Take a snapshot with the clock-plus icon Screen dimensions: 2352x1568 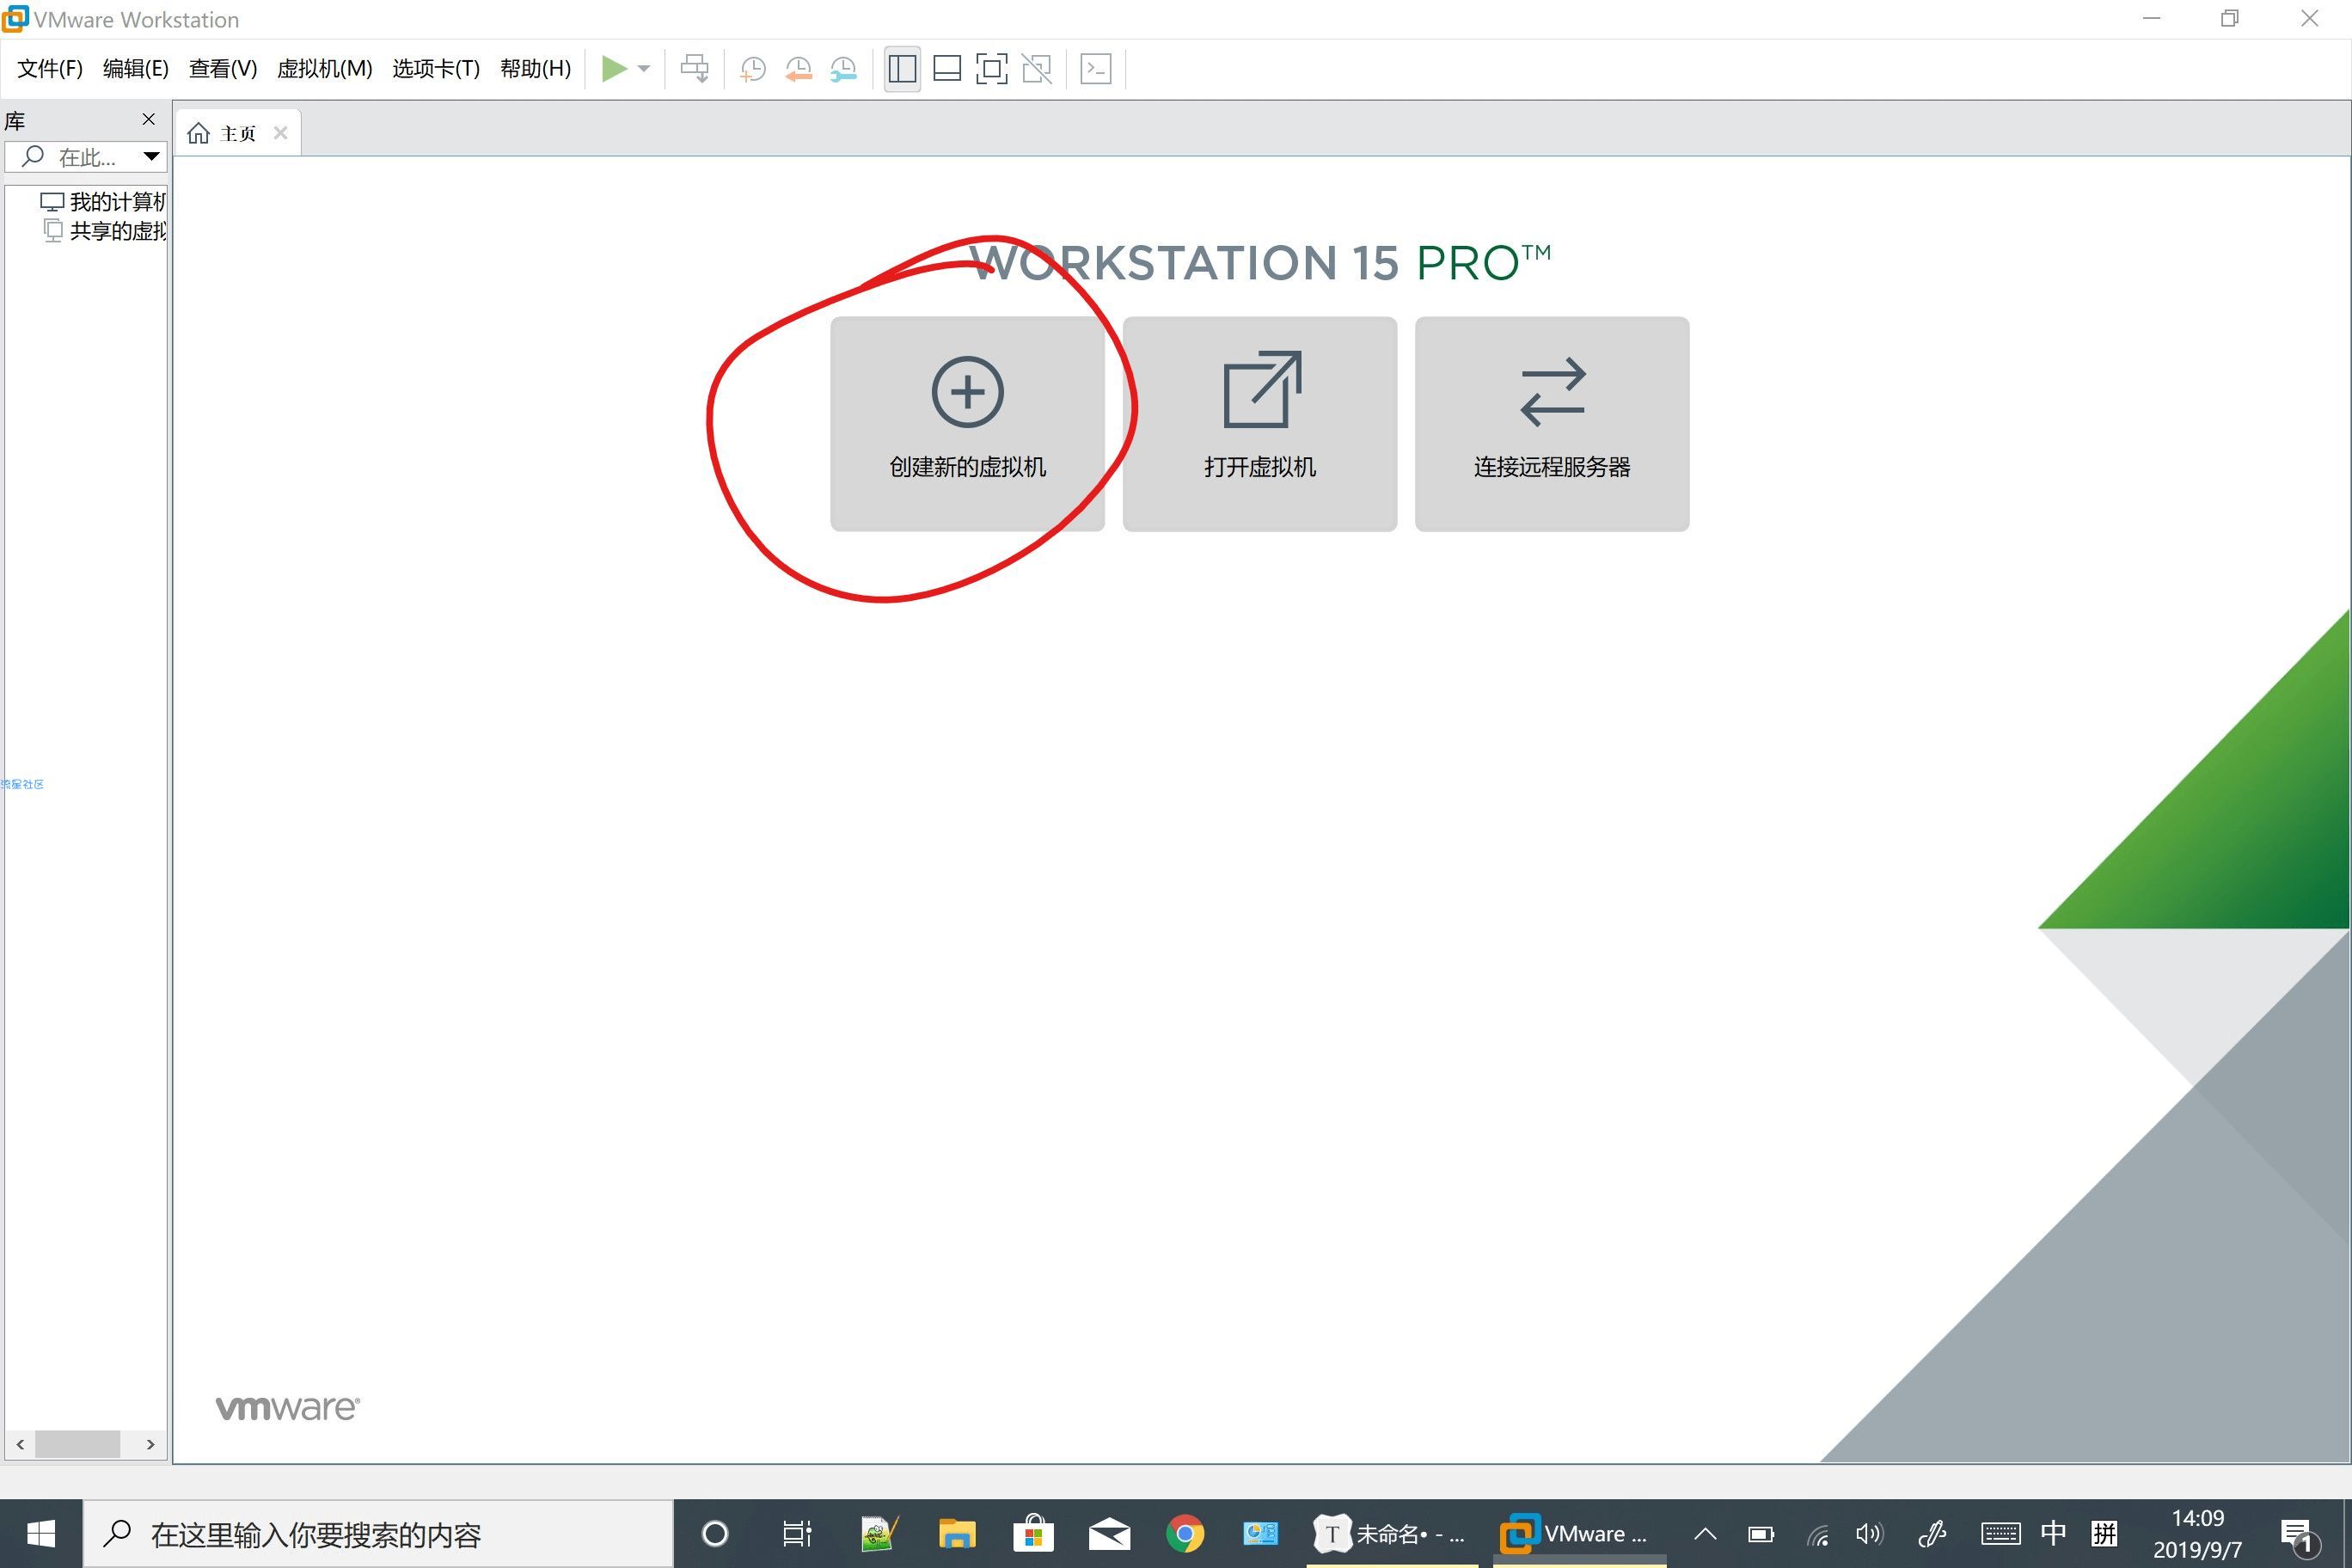pos(752,69)
